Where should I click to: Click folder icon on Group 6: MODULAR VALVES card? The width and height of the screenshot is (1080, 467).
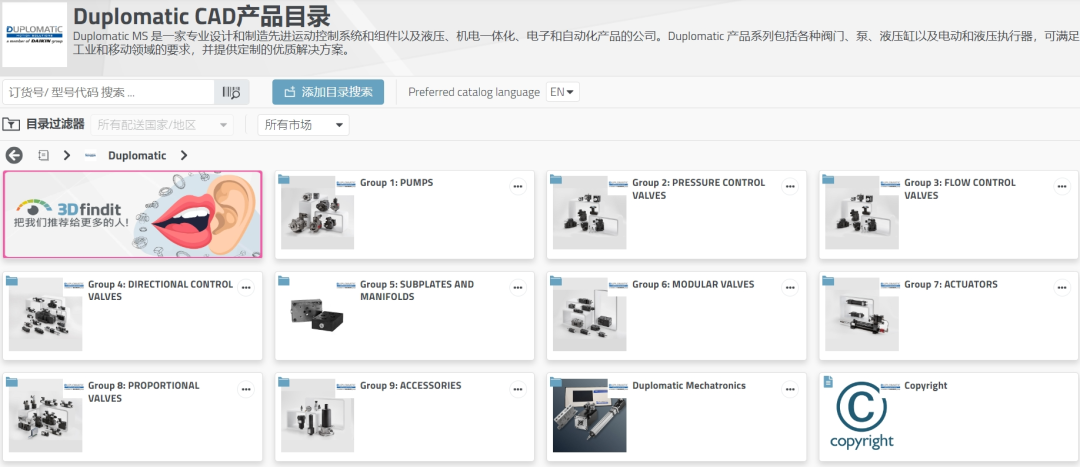click(x=555, y=280)
